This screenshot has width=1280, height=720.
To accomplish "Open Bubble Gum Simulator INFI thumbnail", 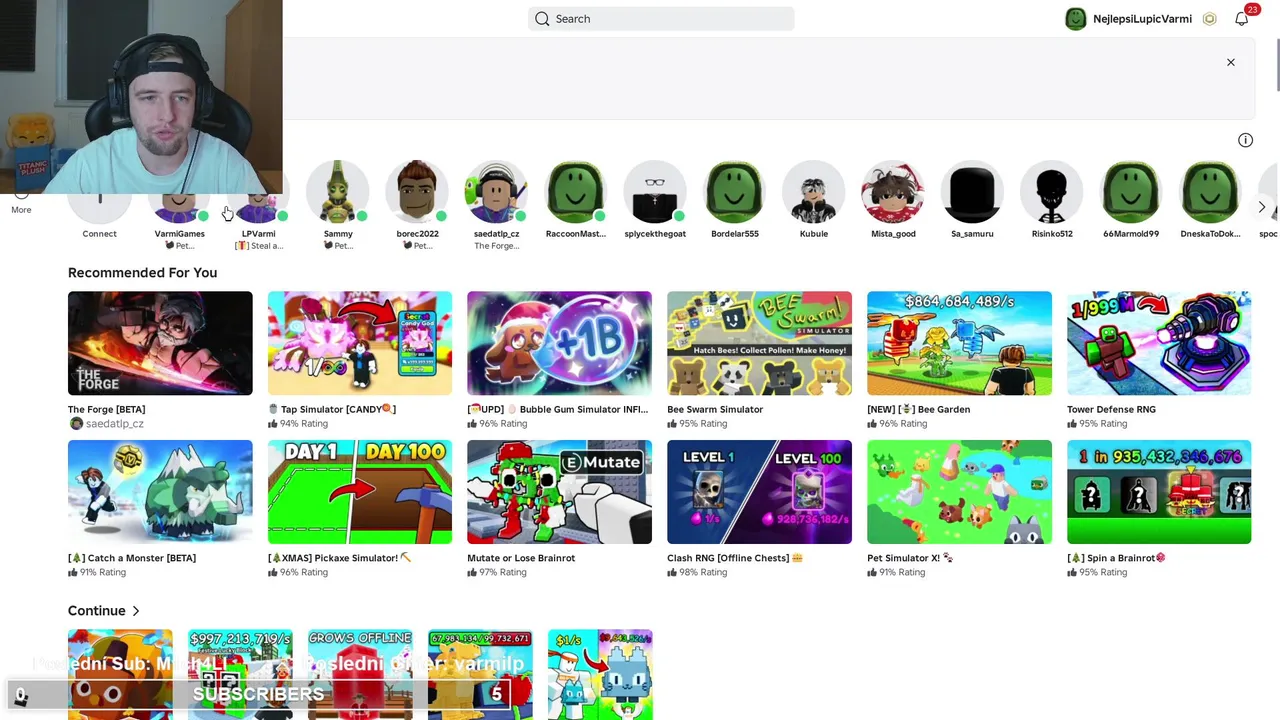I will point(559,343).
